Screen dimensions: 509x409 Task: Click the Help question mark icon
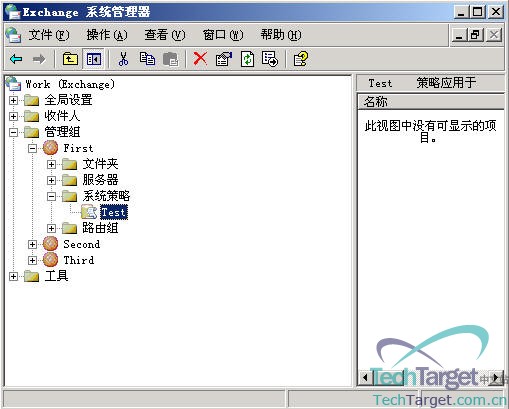[x=301, y=59]
